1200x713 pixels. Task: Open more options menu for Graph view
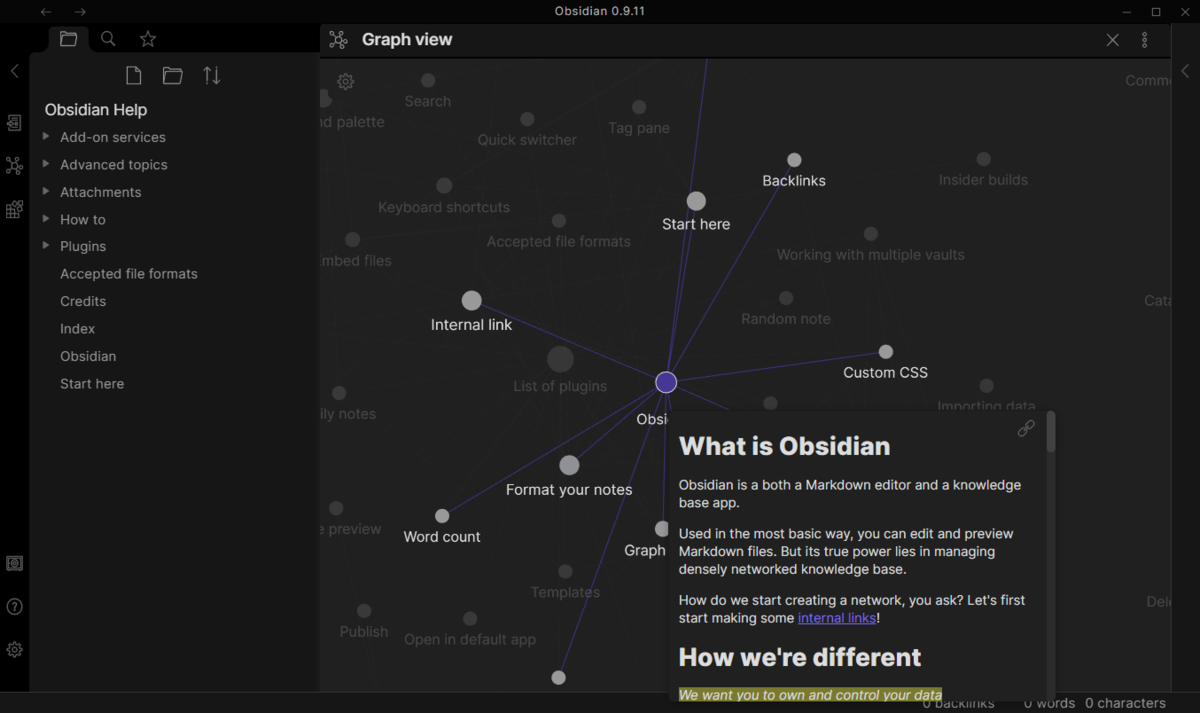point(1145,40)
